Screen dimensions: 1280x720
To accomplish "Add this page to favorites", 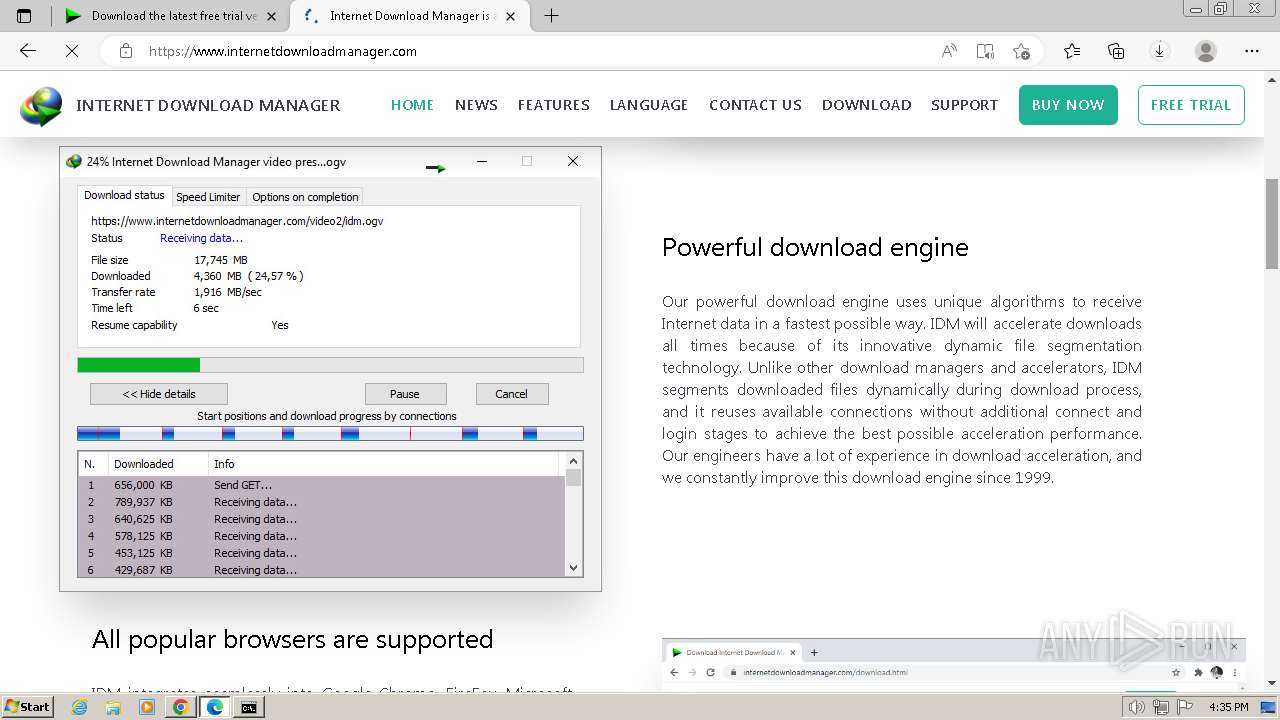I will click(1021, 51).
